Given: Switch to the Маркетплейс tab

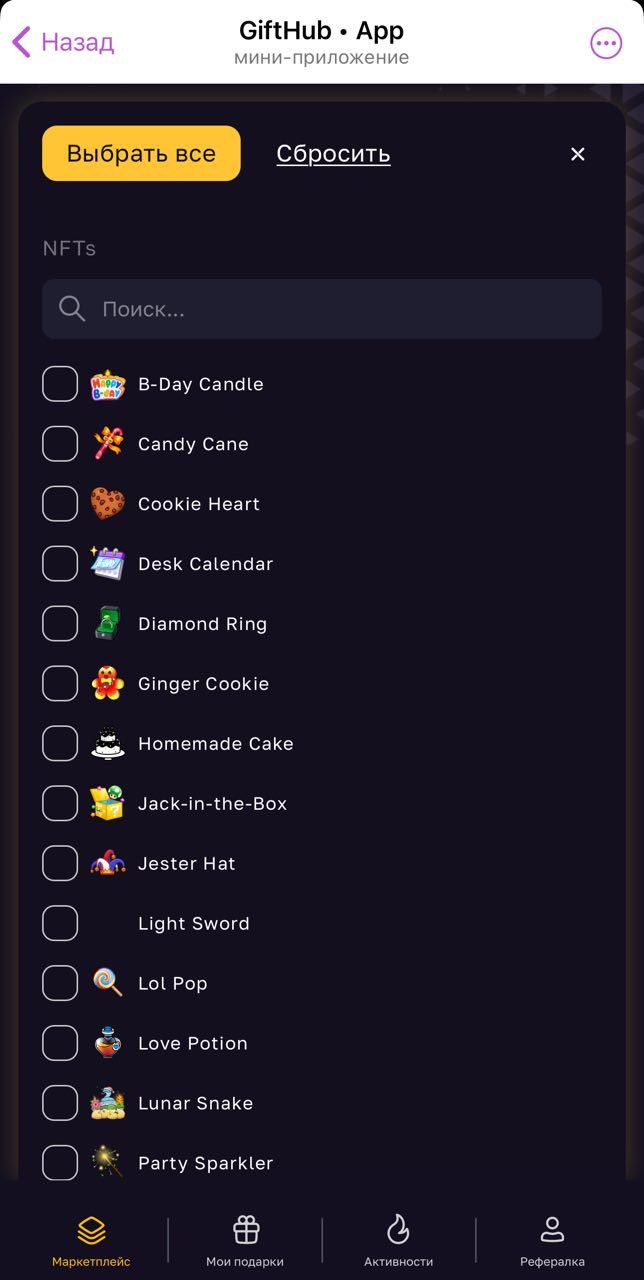Looking at the screenshot, I should click(x=91, y=1241).
